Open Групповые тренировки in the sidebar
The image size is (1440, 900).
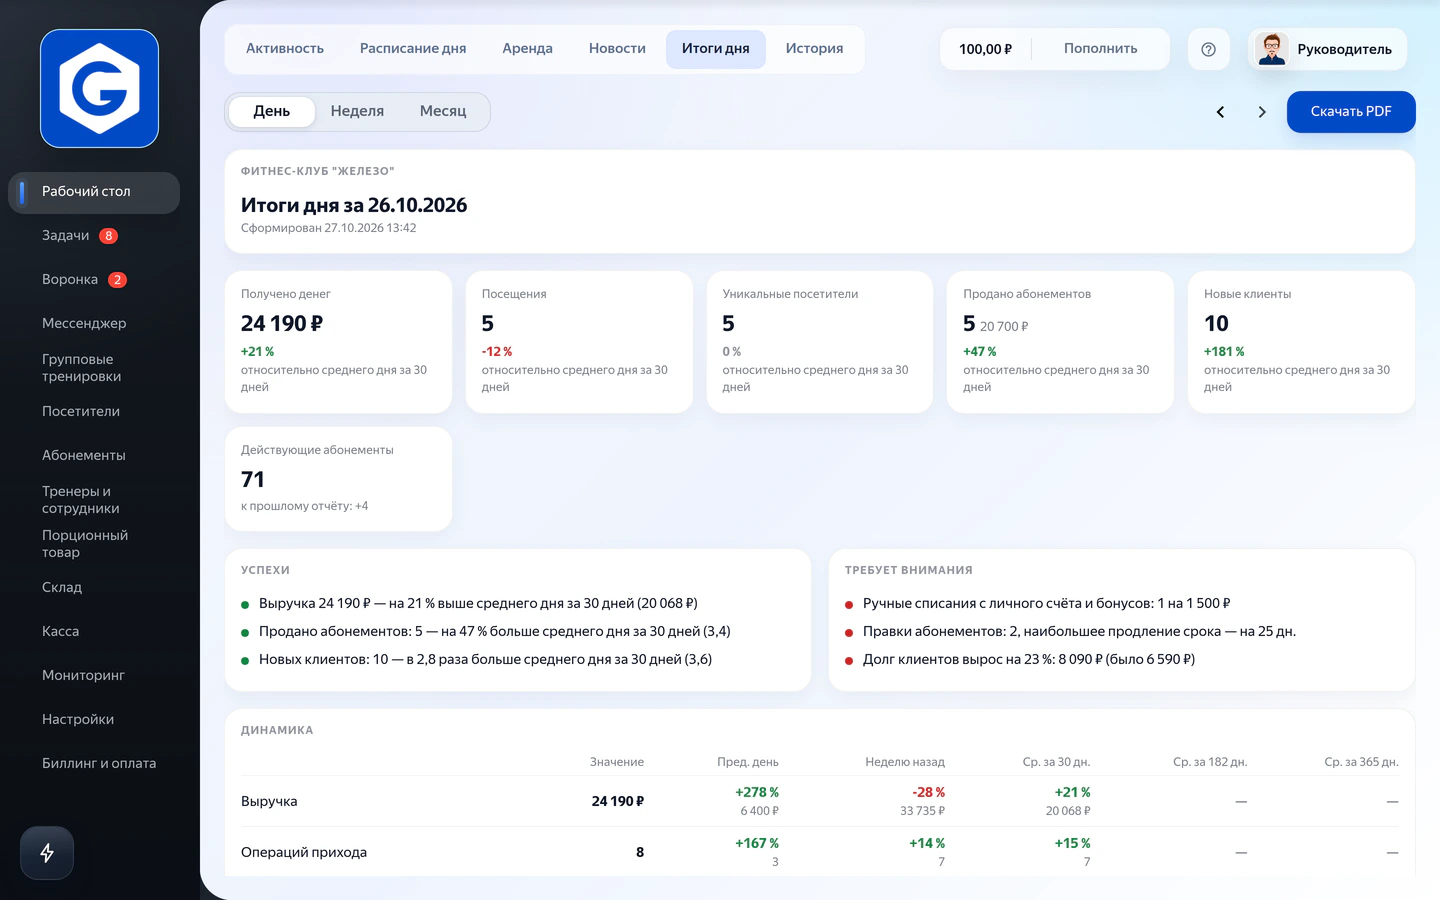(x=94, y=368)
